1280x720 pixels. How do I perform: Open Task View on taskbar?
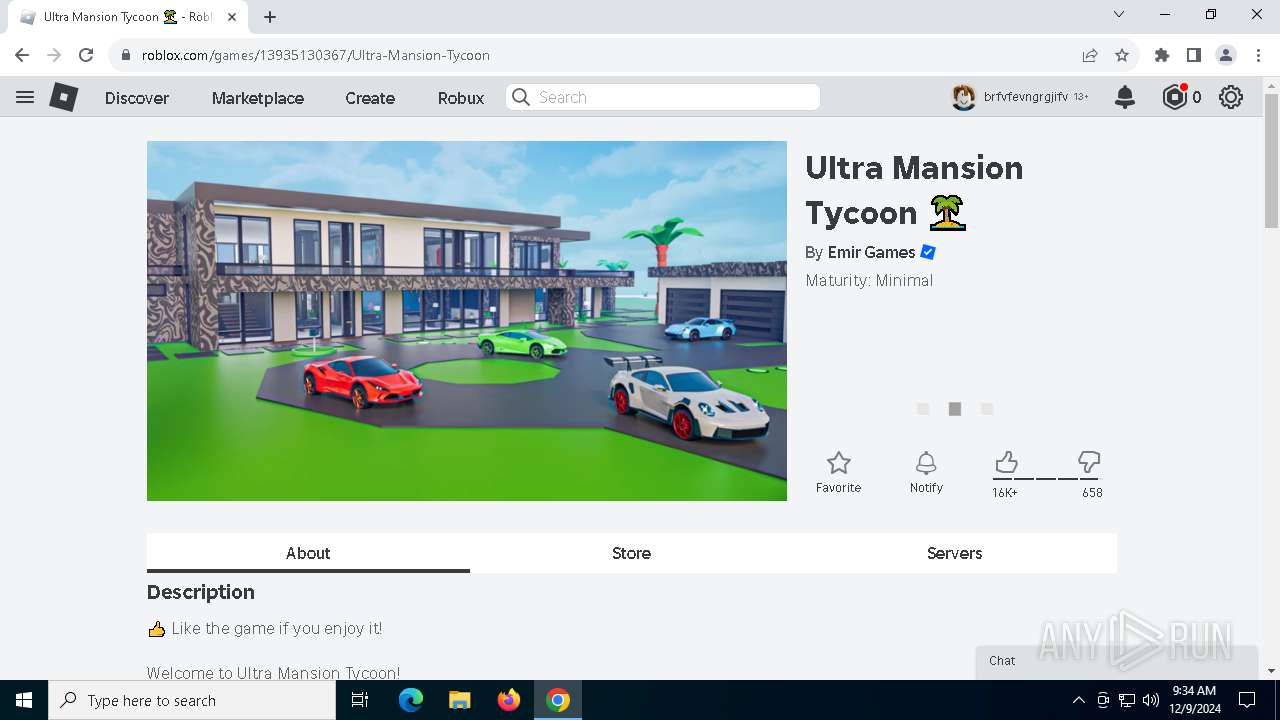tap(361, 700)
